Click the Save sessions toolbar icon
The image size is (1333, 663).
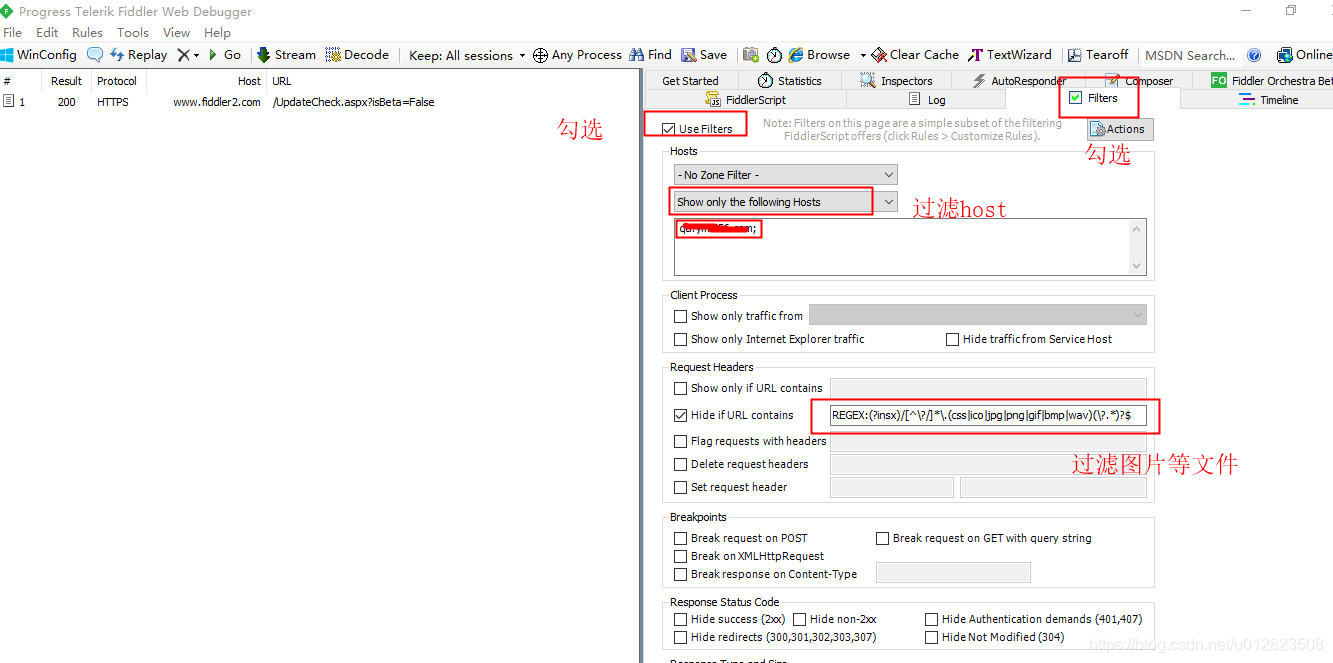click(704, 55)
